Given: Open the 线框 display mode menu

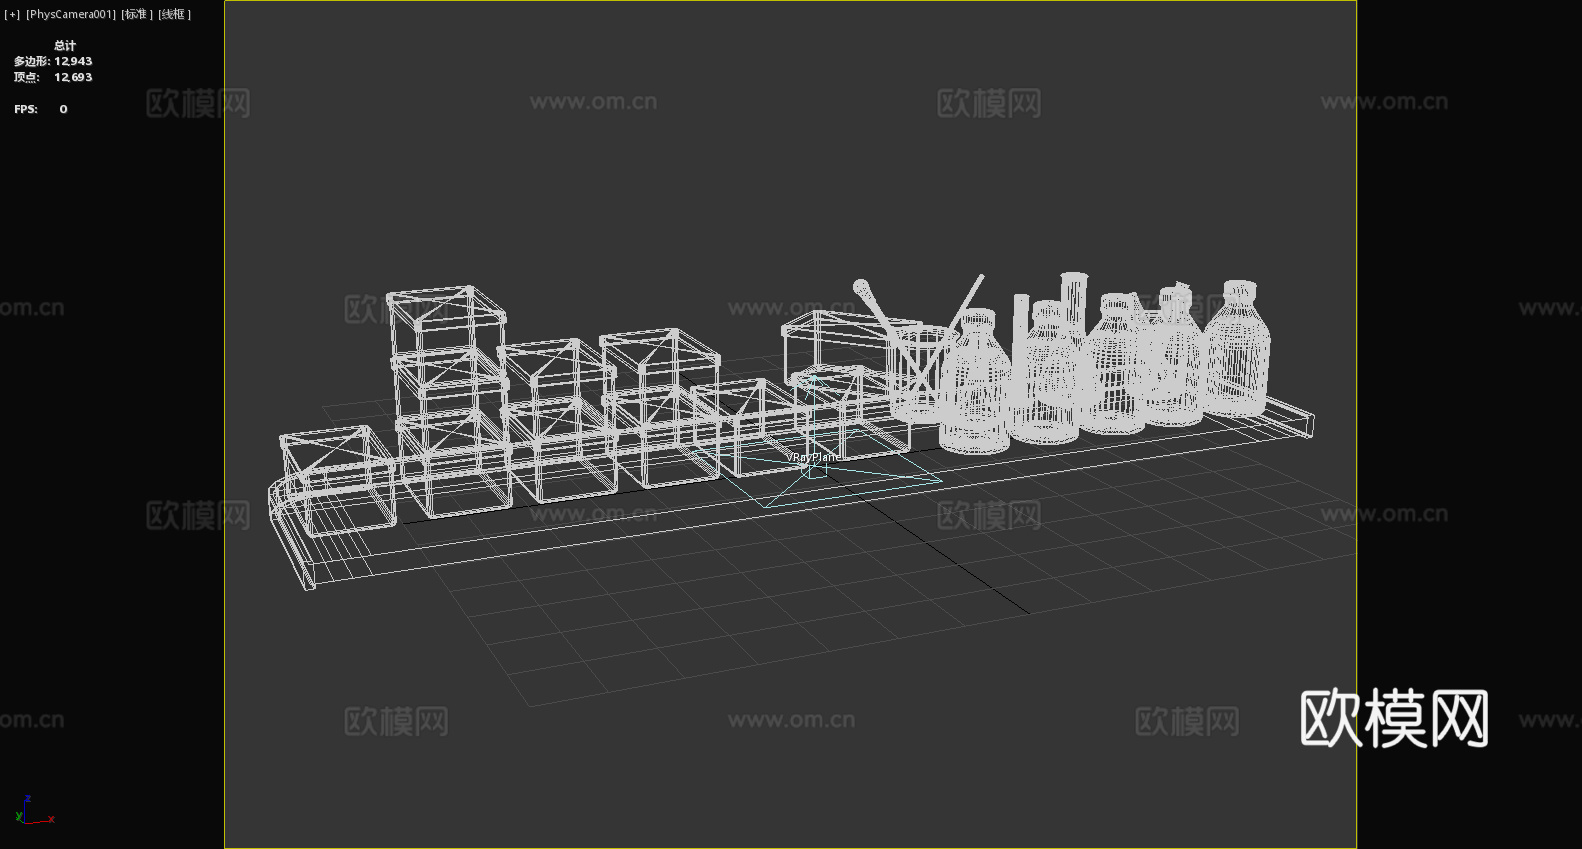Looking at the screenshot, I should (174, 14).
